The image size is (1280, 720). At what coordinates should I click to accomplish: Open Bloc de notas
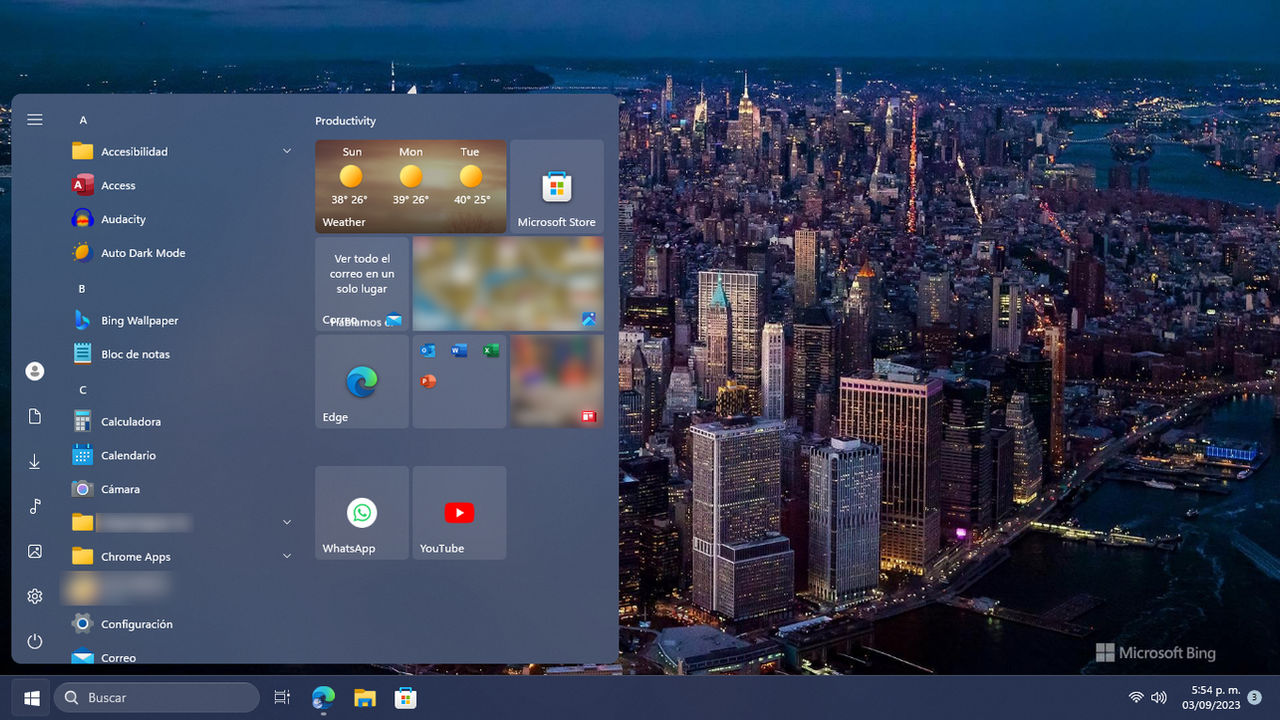pyautogui.click(x=183, y=354)
